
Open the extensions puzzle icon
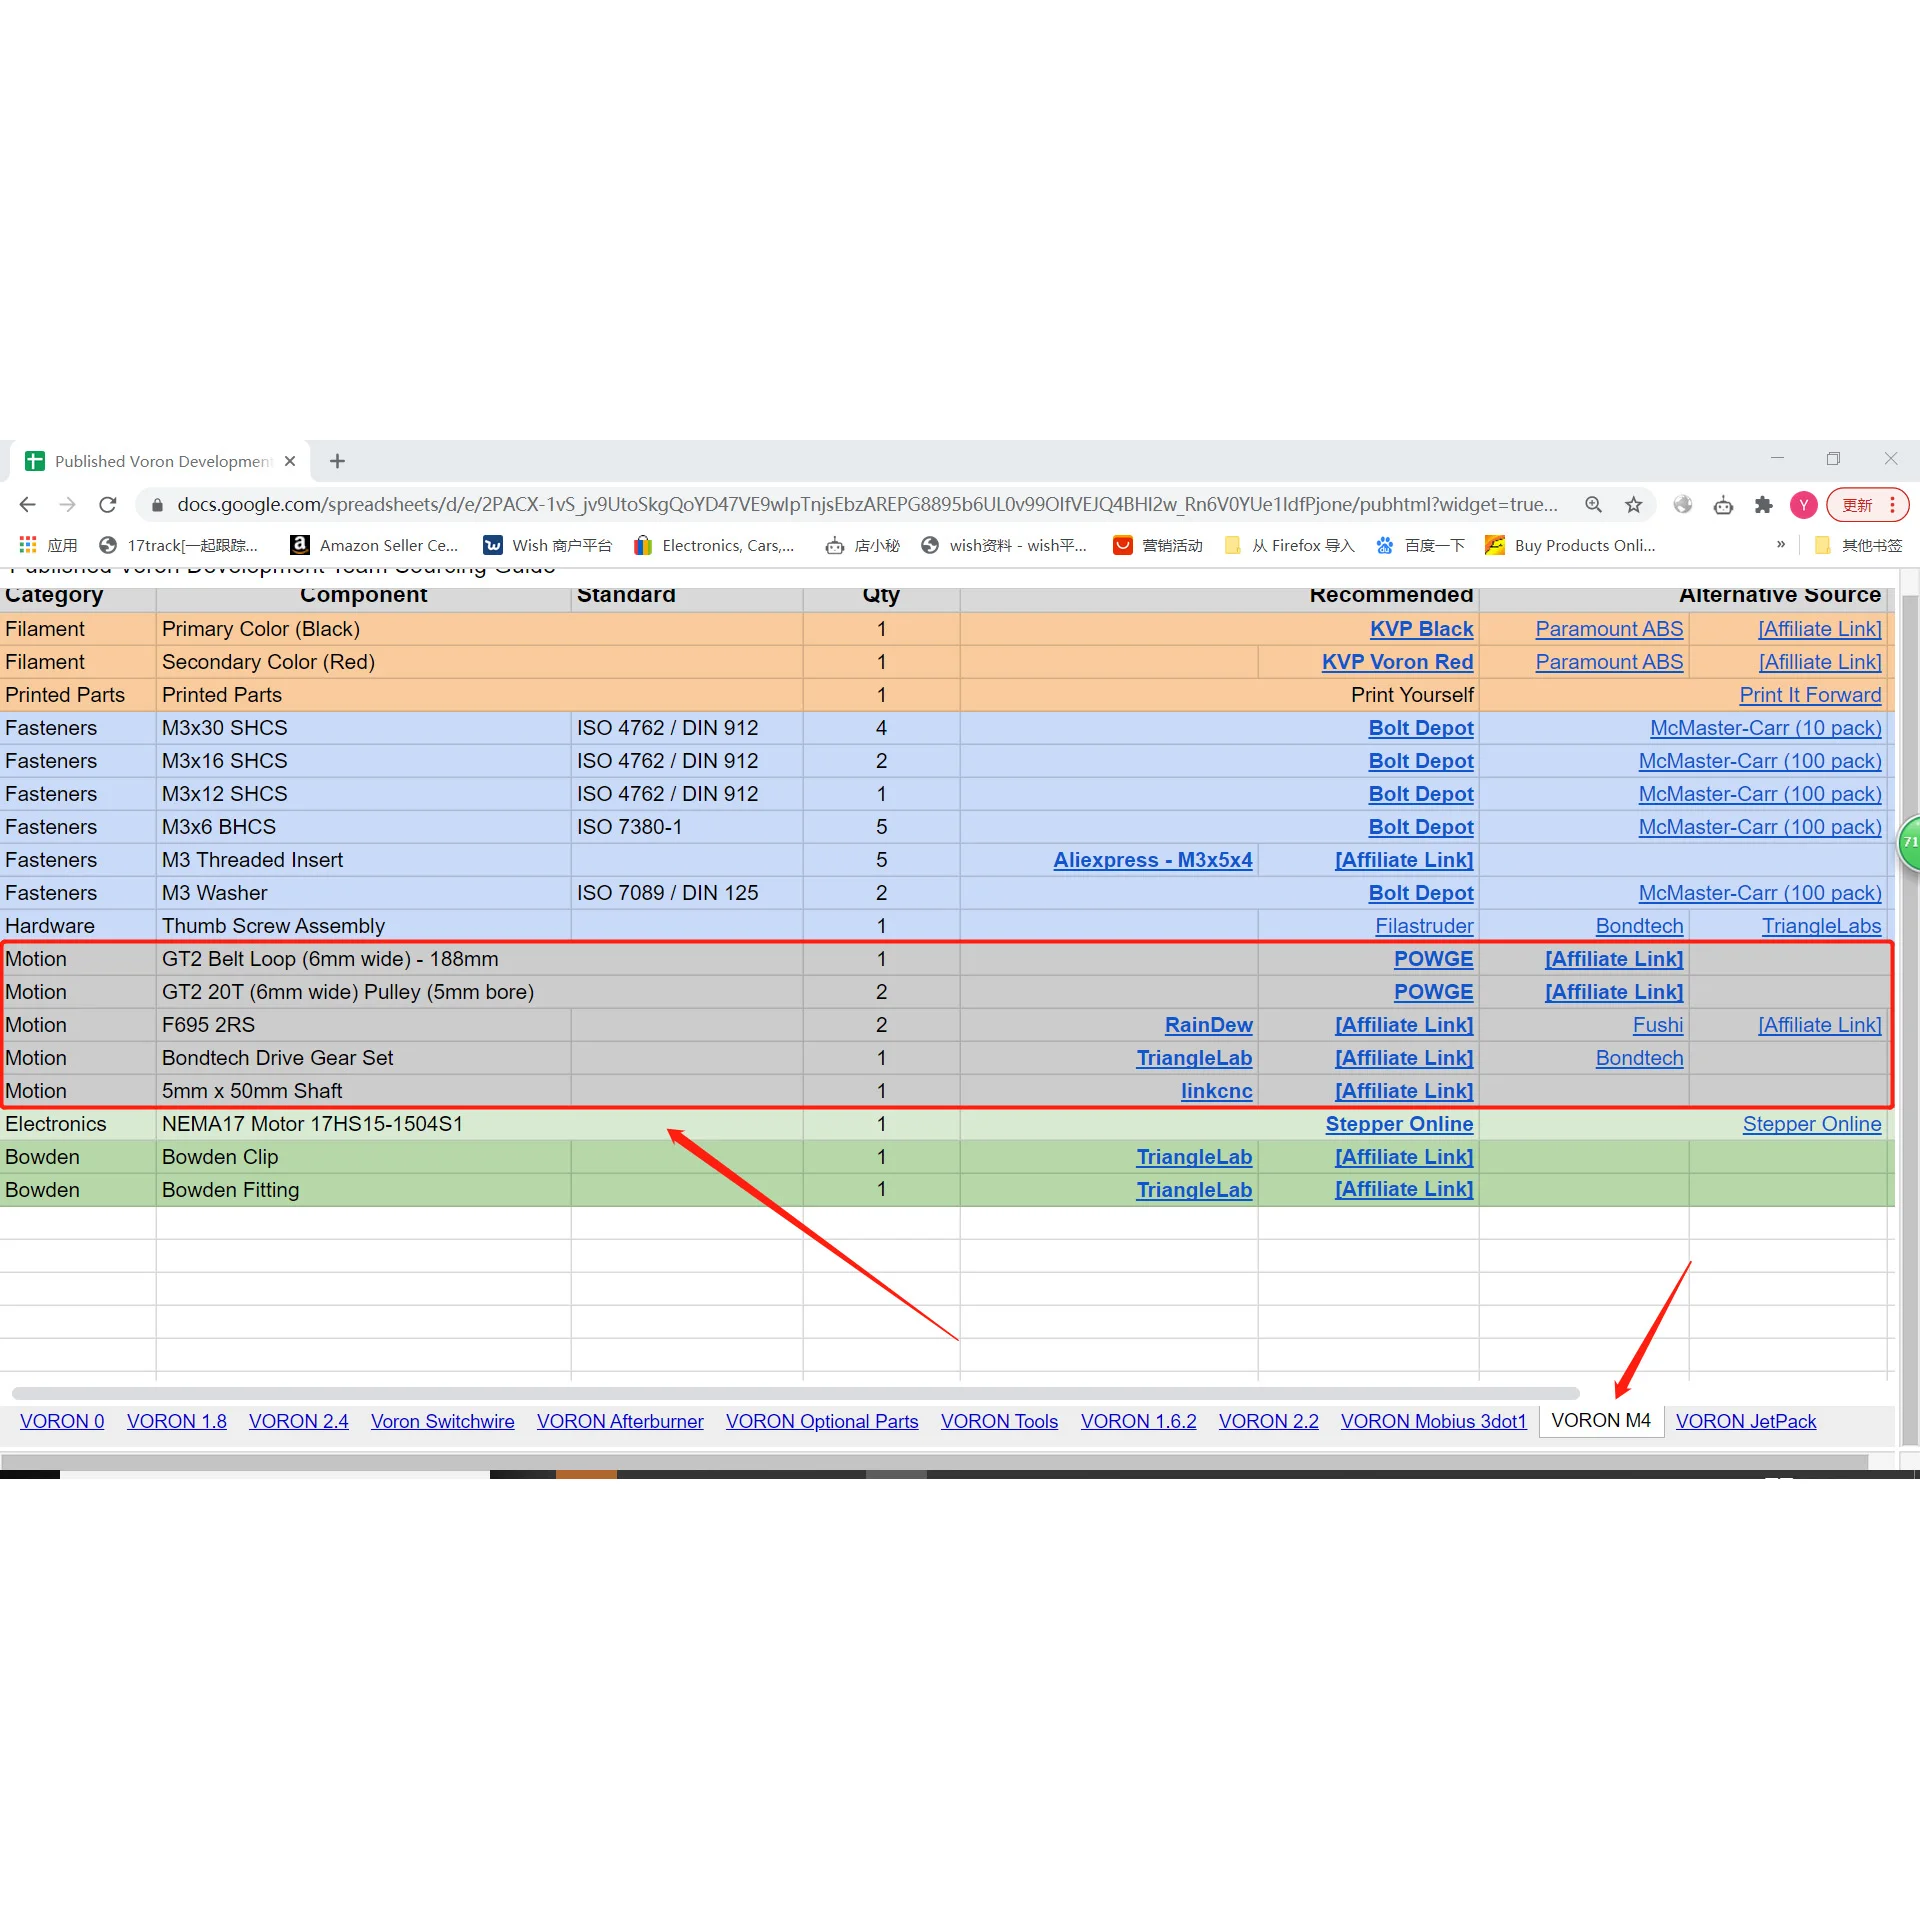click(x=1763, y=505)
